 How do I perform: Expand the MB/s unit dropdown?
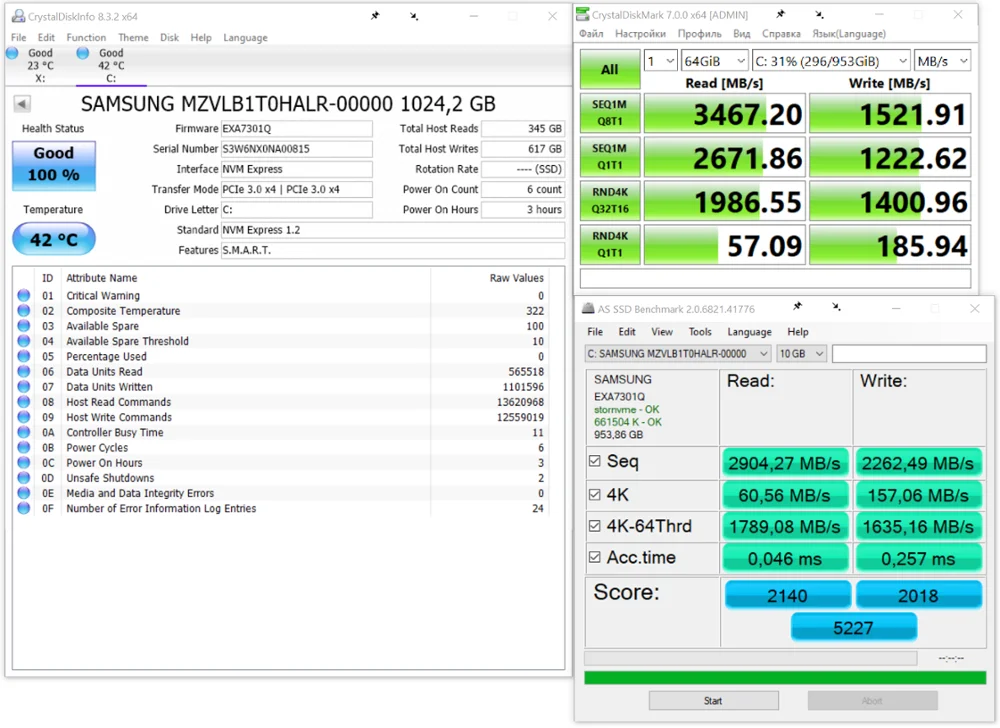pos(942,61)
